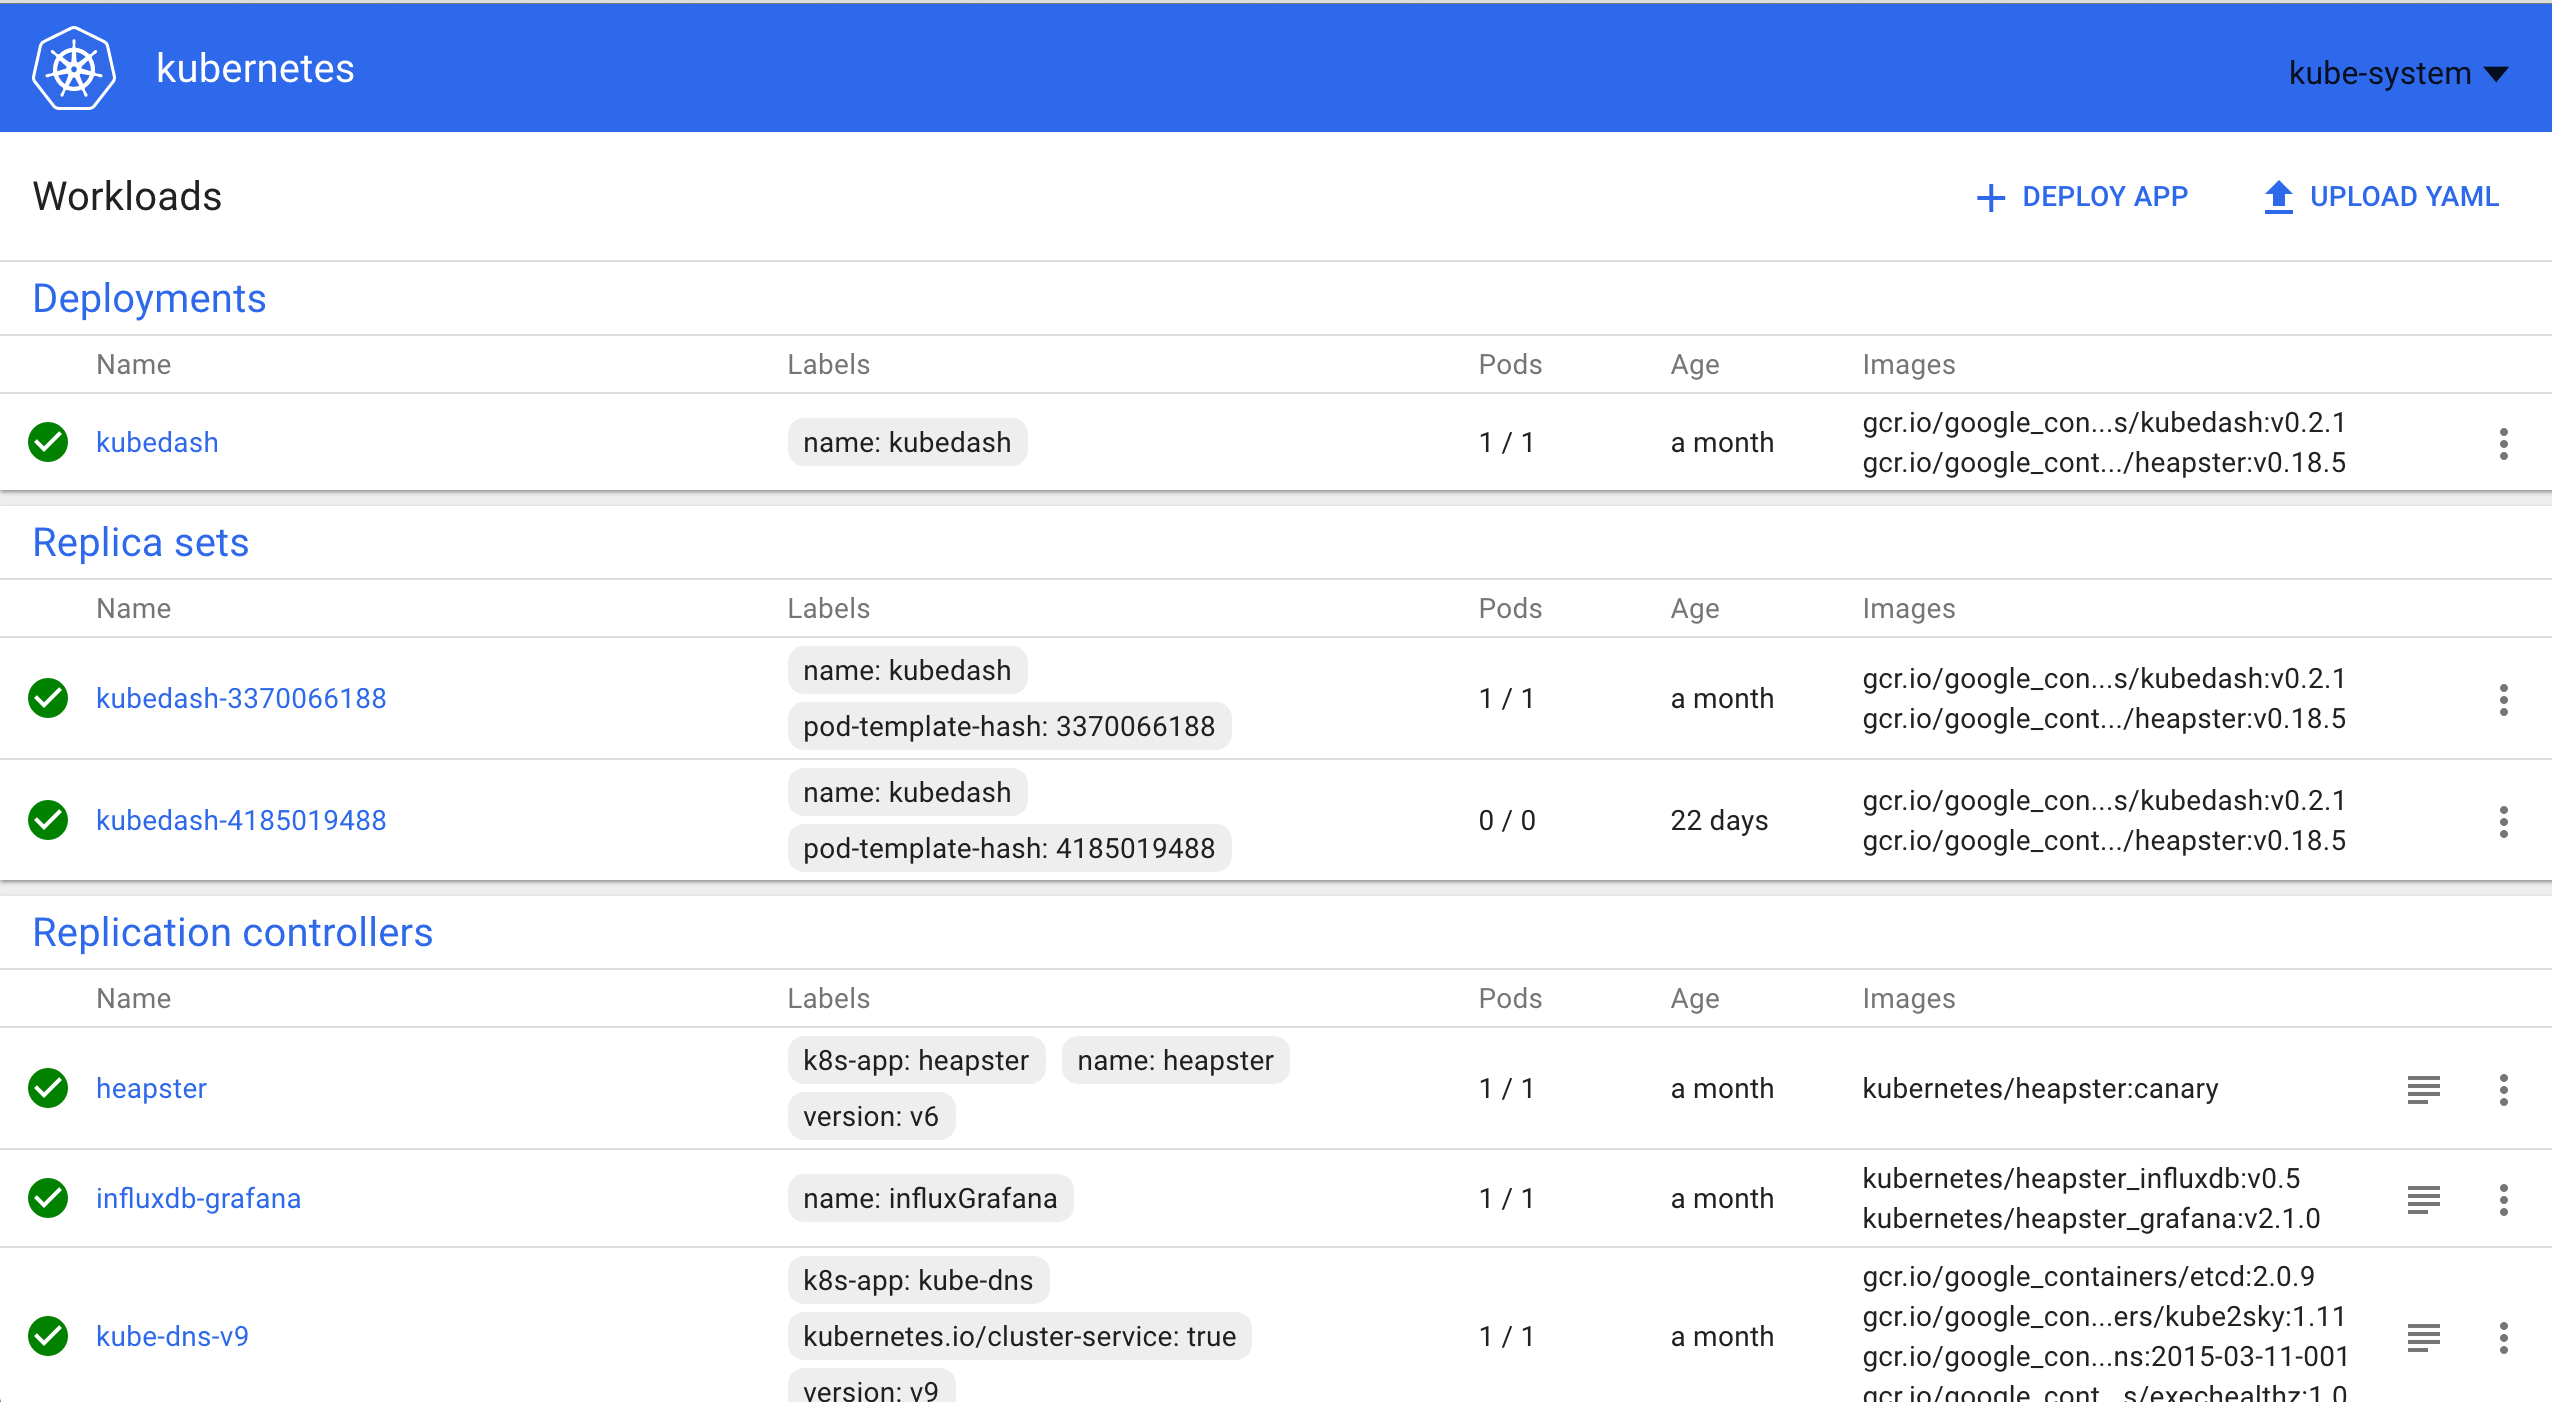The height and width of the screenshot is (1402, 2552).
Task: Click label chip 'version: v6'
Action: pyautogui.click(x=871, y=1116)
